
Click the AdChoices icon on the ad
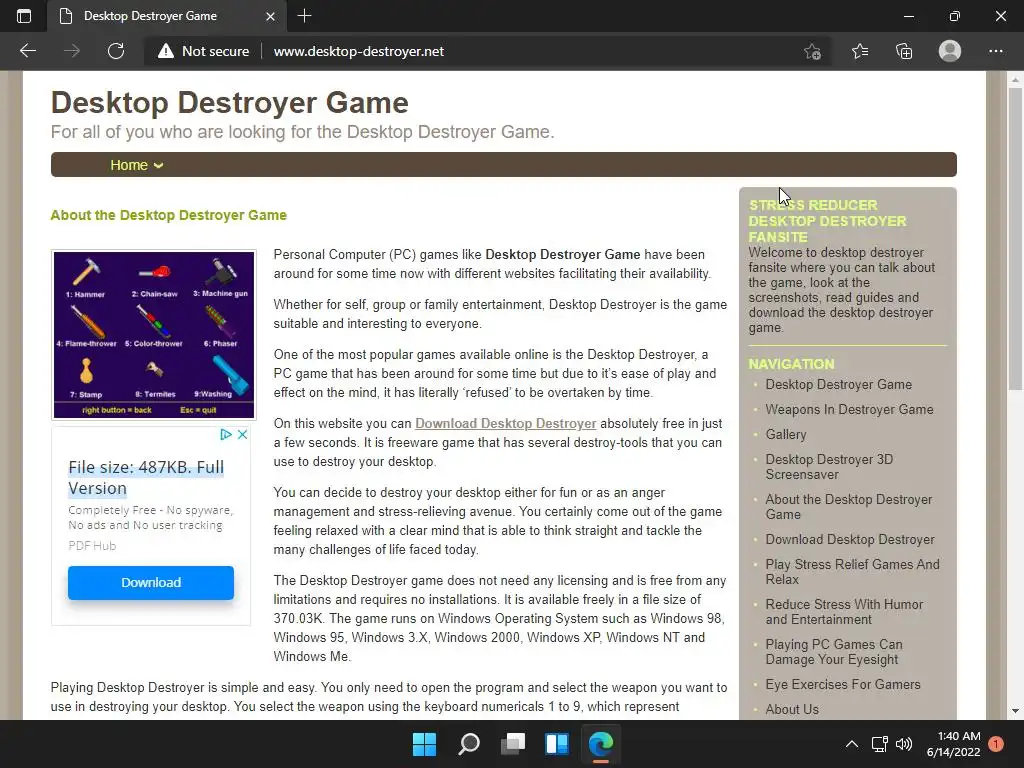coord(226,434)
